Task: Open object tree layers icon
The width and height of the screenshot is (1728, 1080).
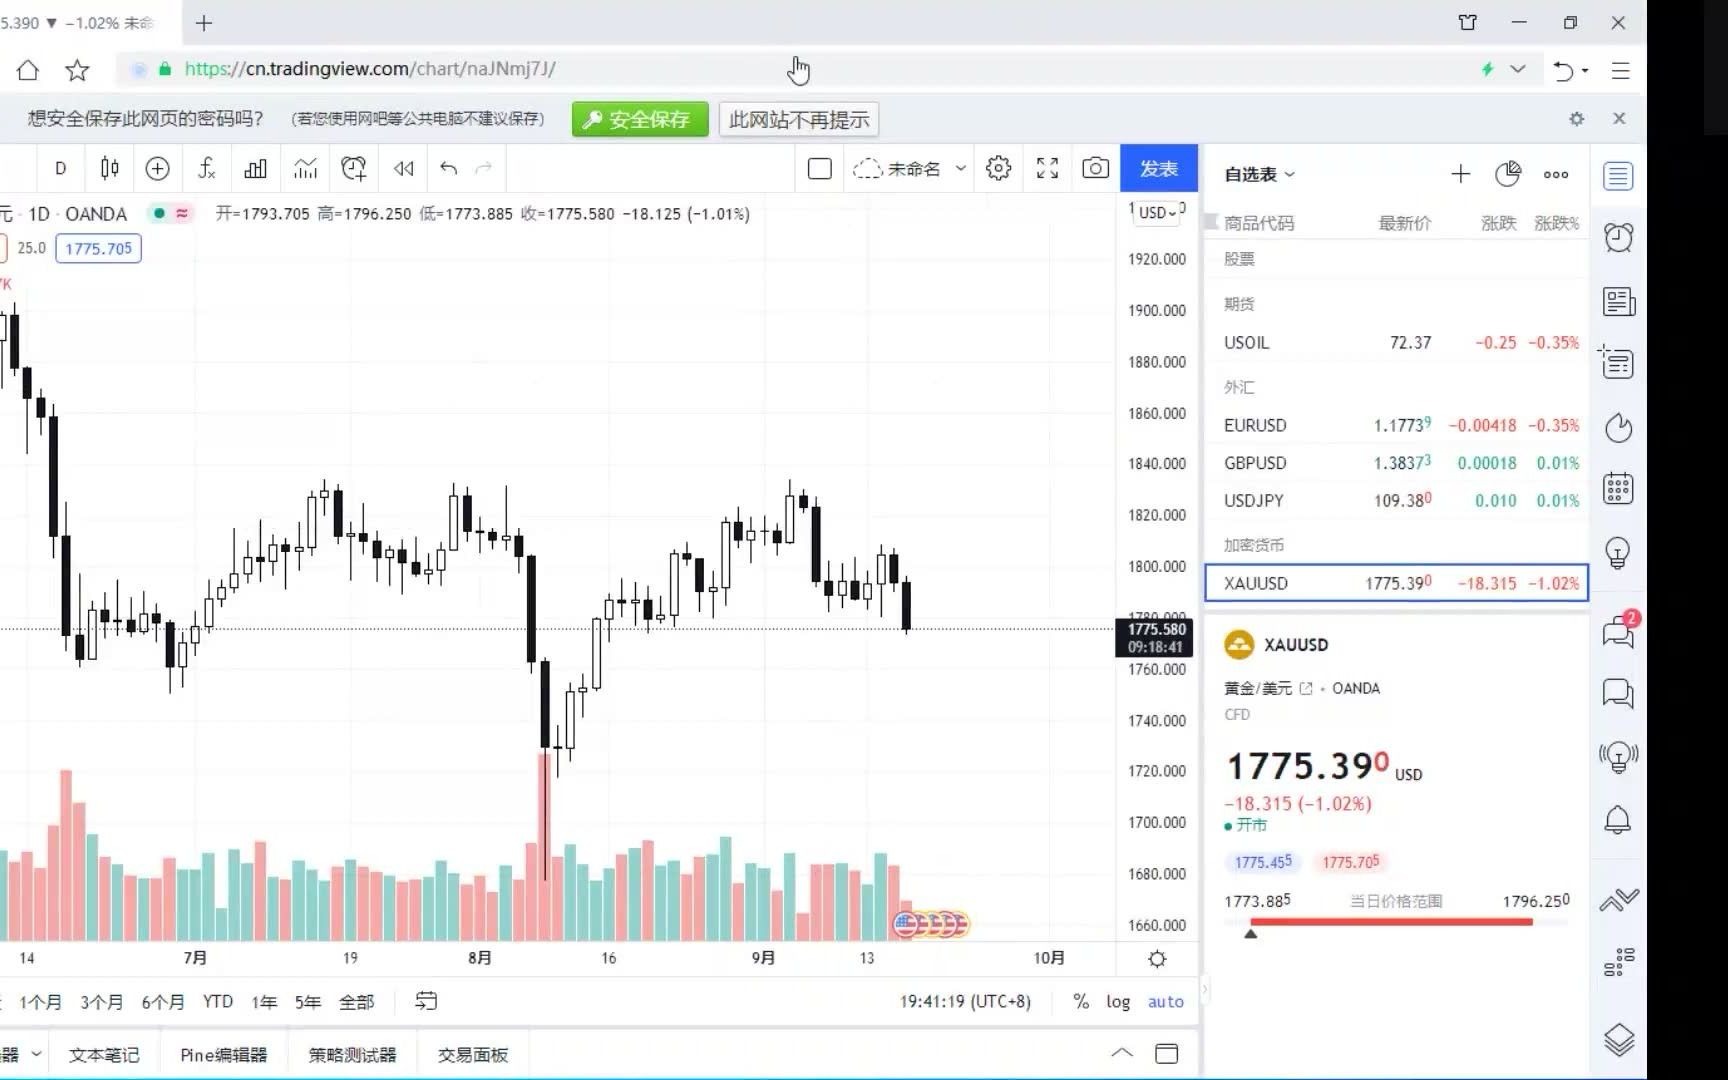Action: tap(1619, 1041)
